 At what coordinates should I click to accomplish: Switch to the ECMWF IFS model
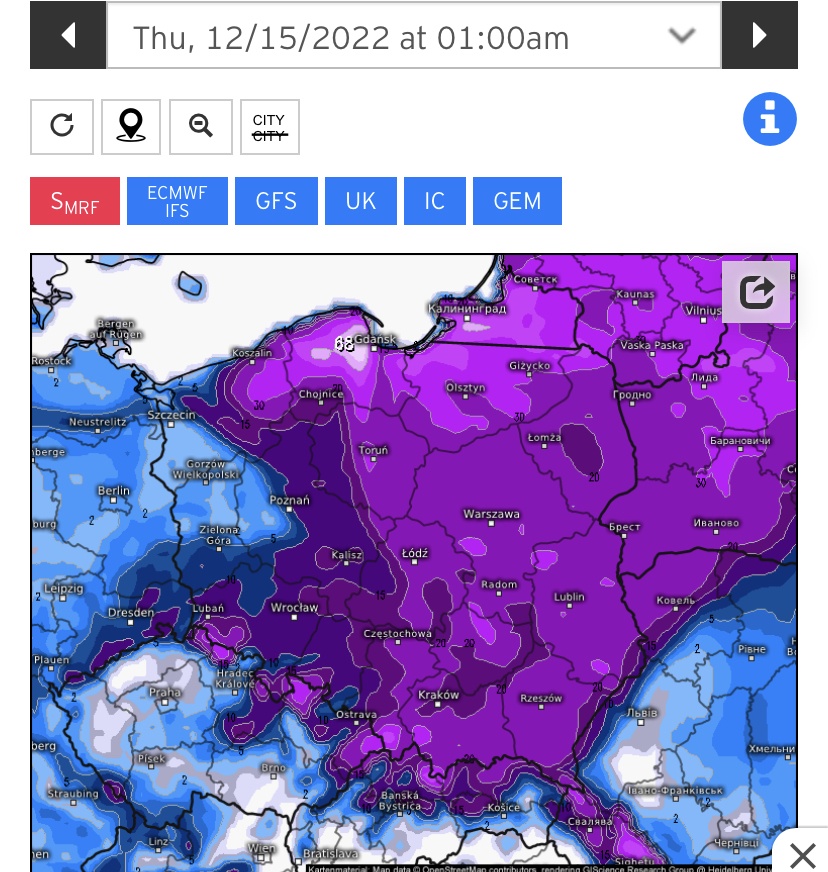click(177, 201)
